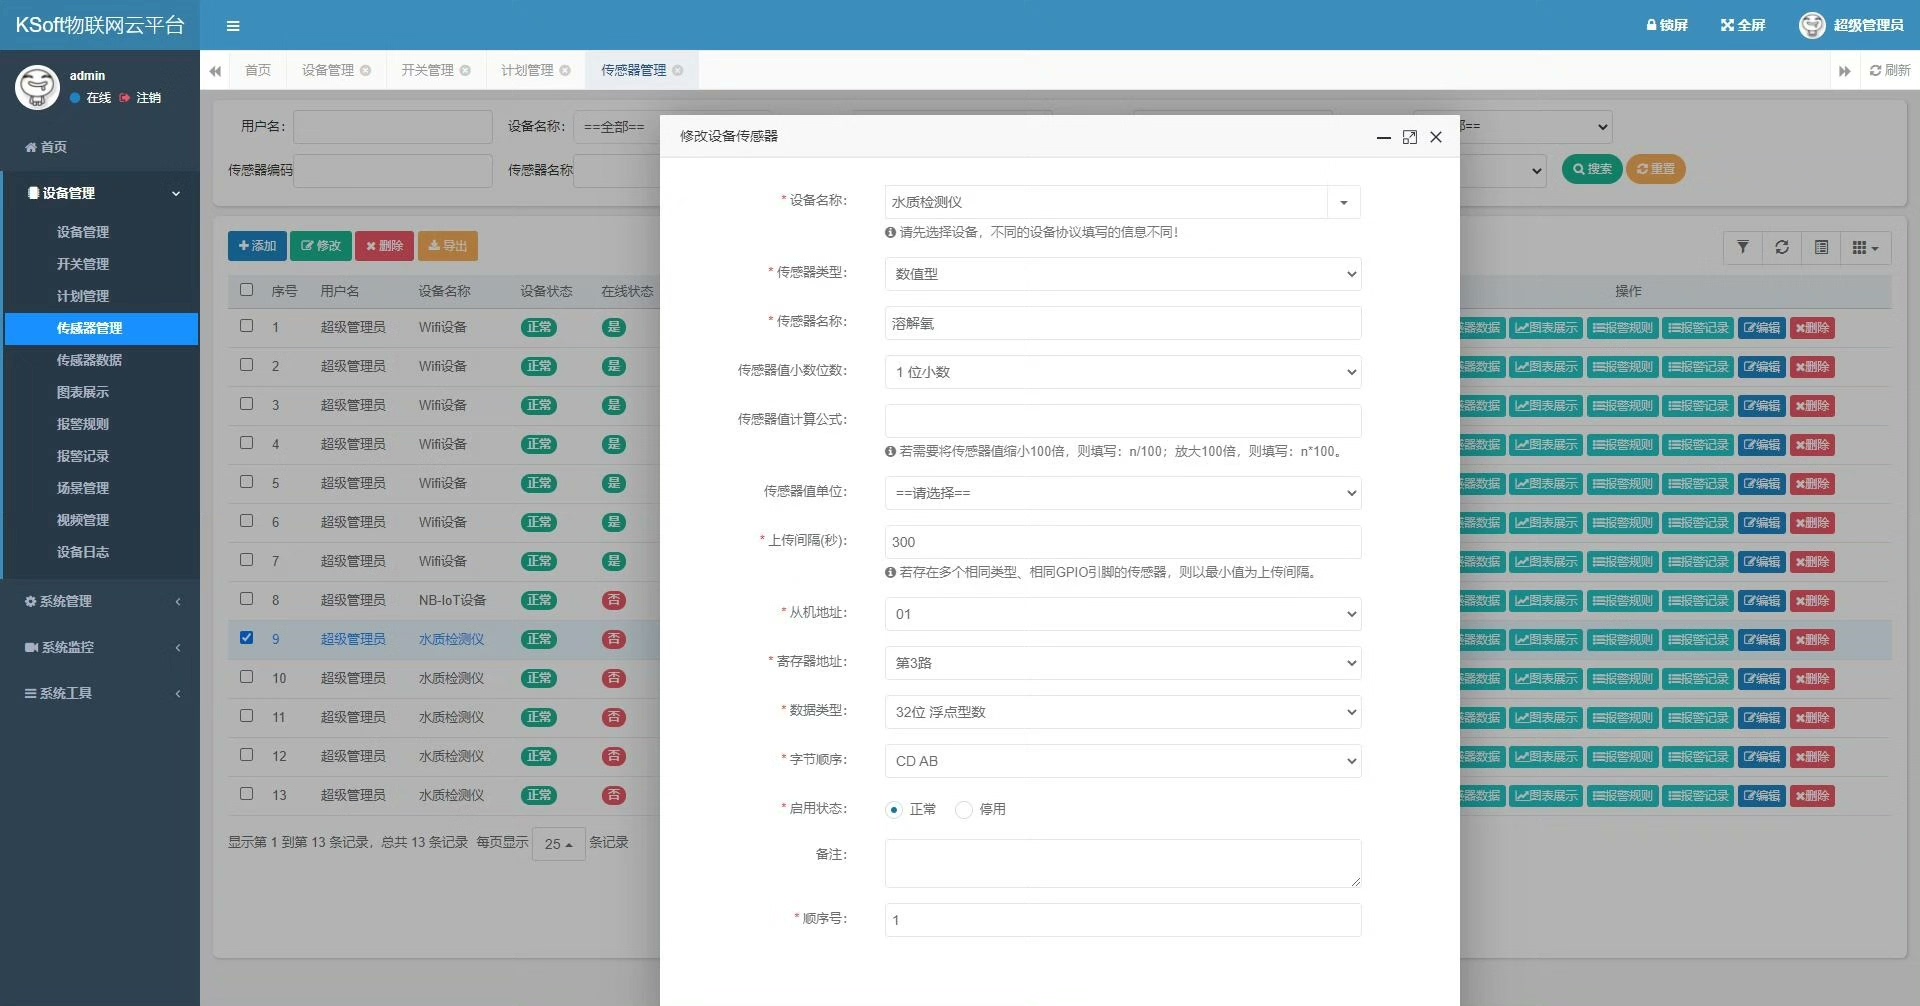
Task: Activate fullscreen via 全屏 icon
Action: pyautogui.click(x=1743, y=25)
